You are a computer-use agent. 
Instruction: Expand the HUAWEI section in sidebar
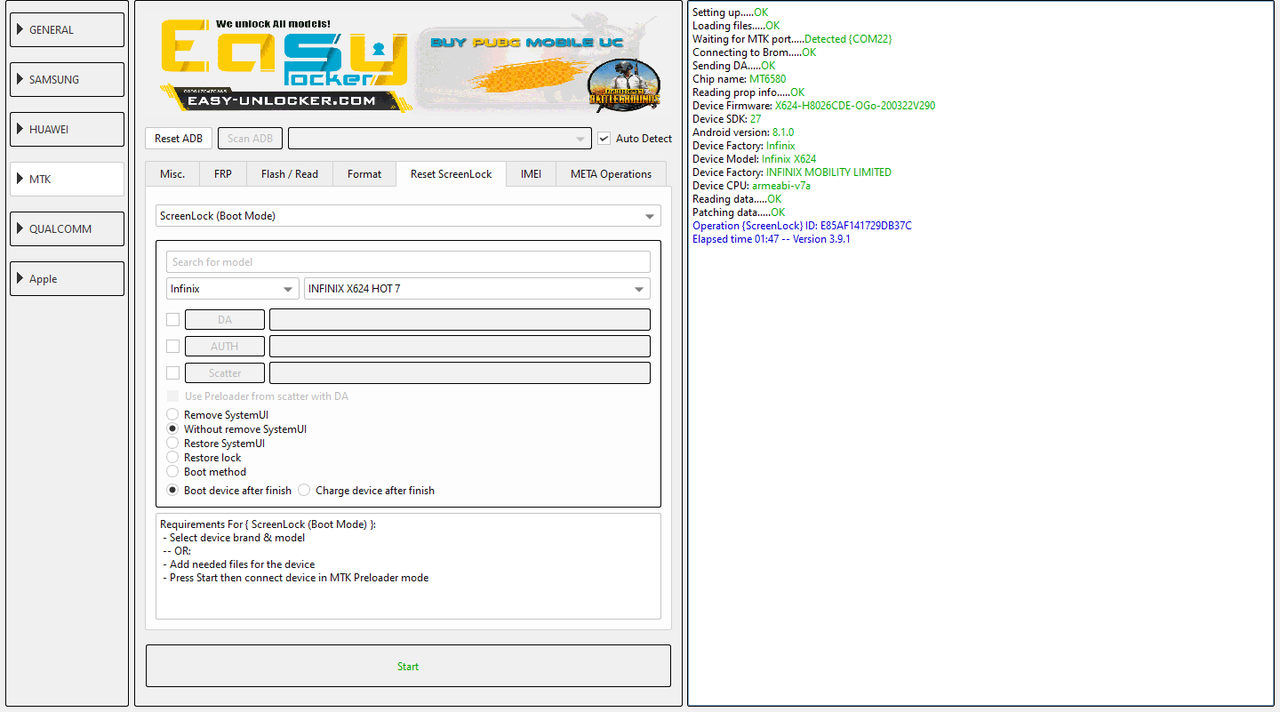pos(67,129)
